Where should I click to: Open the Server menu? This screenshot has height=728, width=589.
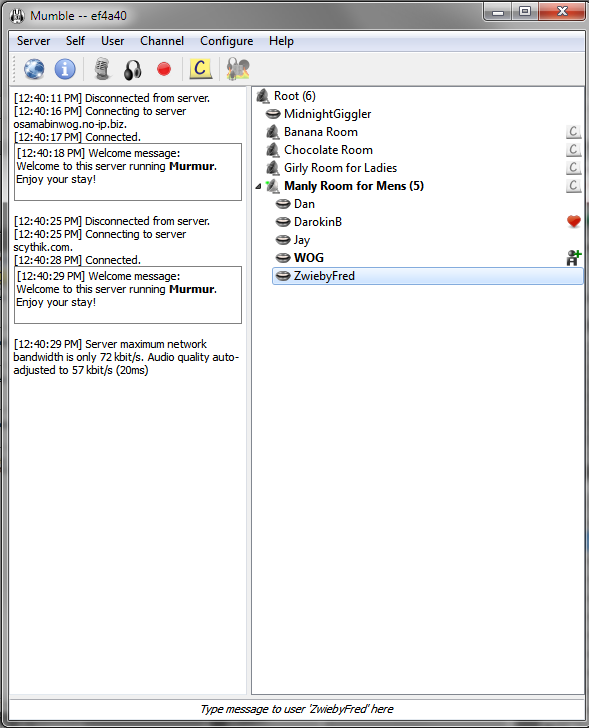coord(33,41)
